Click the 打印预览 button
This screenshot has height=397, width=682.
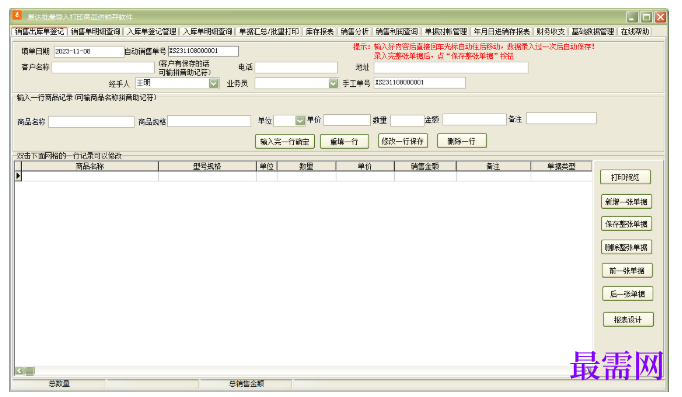[x=625, y=177]
